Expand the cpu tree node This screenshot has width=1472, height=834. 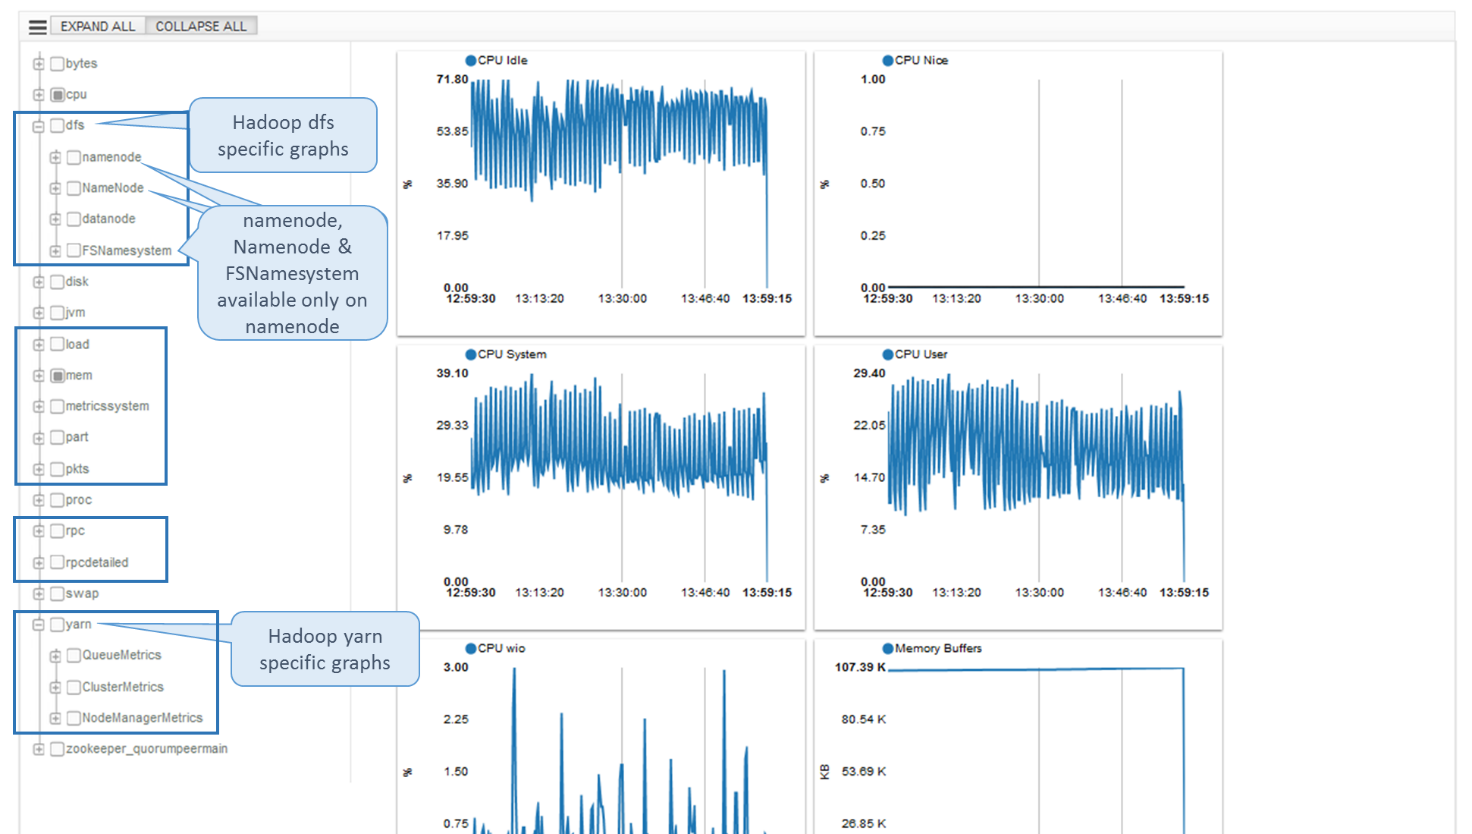point(38,95)
